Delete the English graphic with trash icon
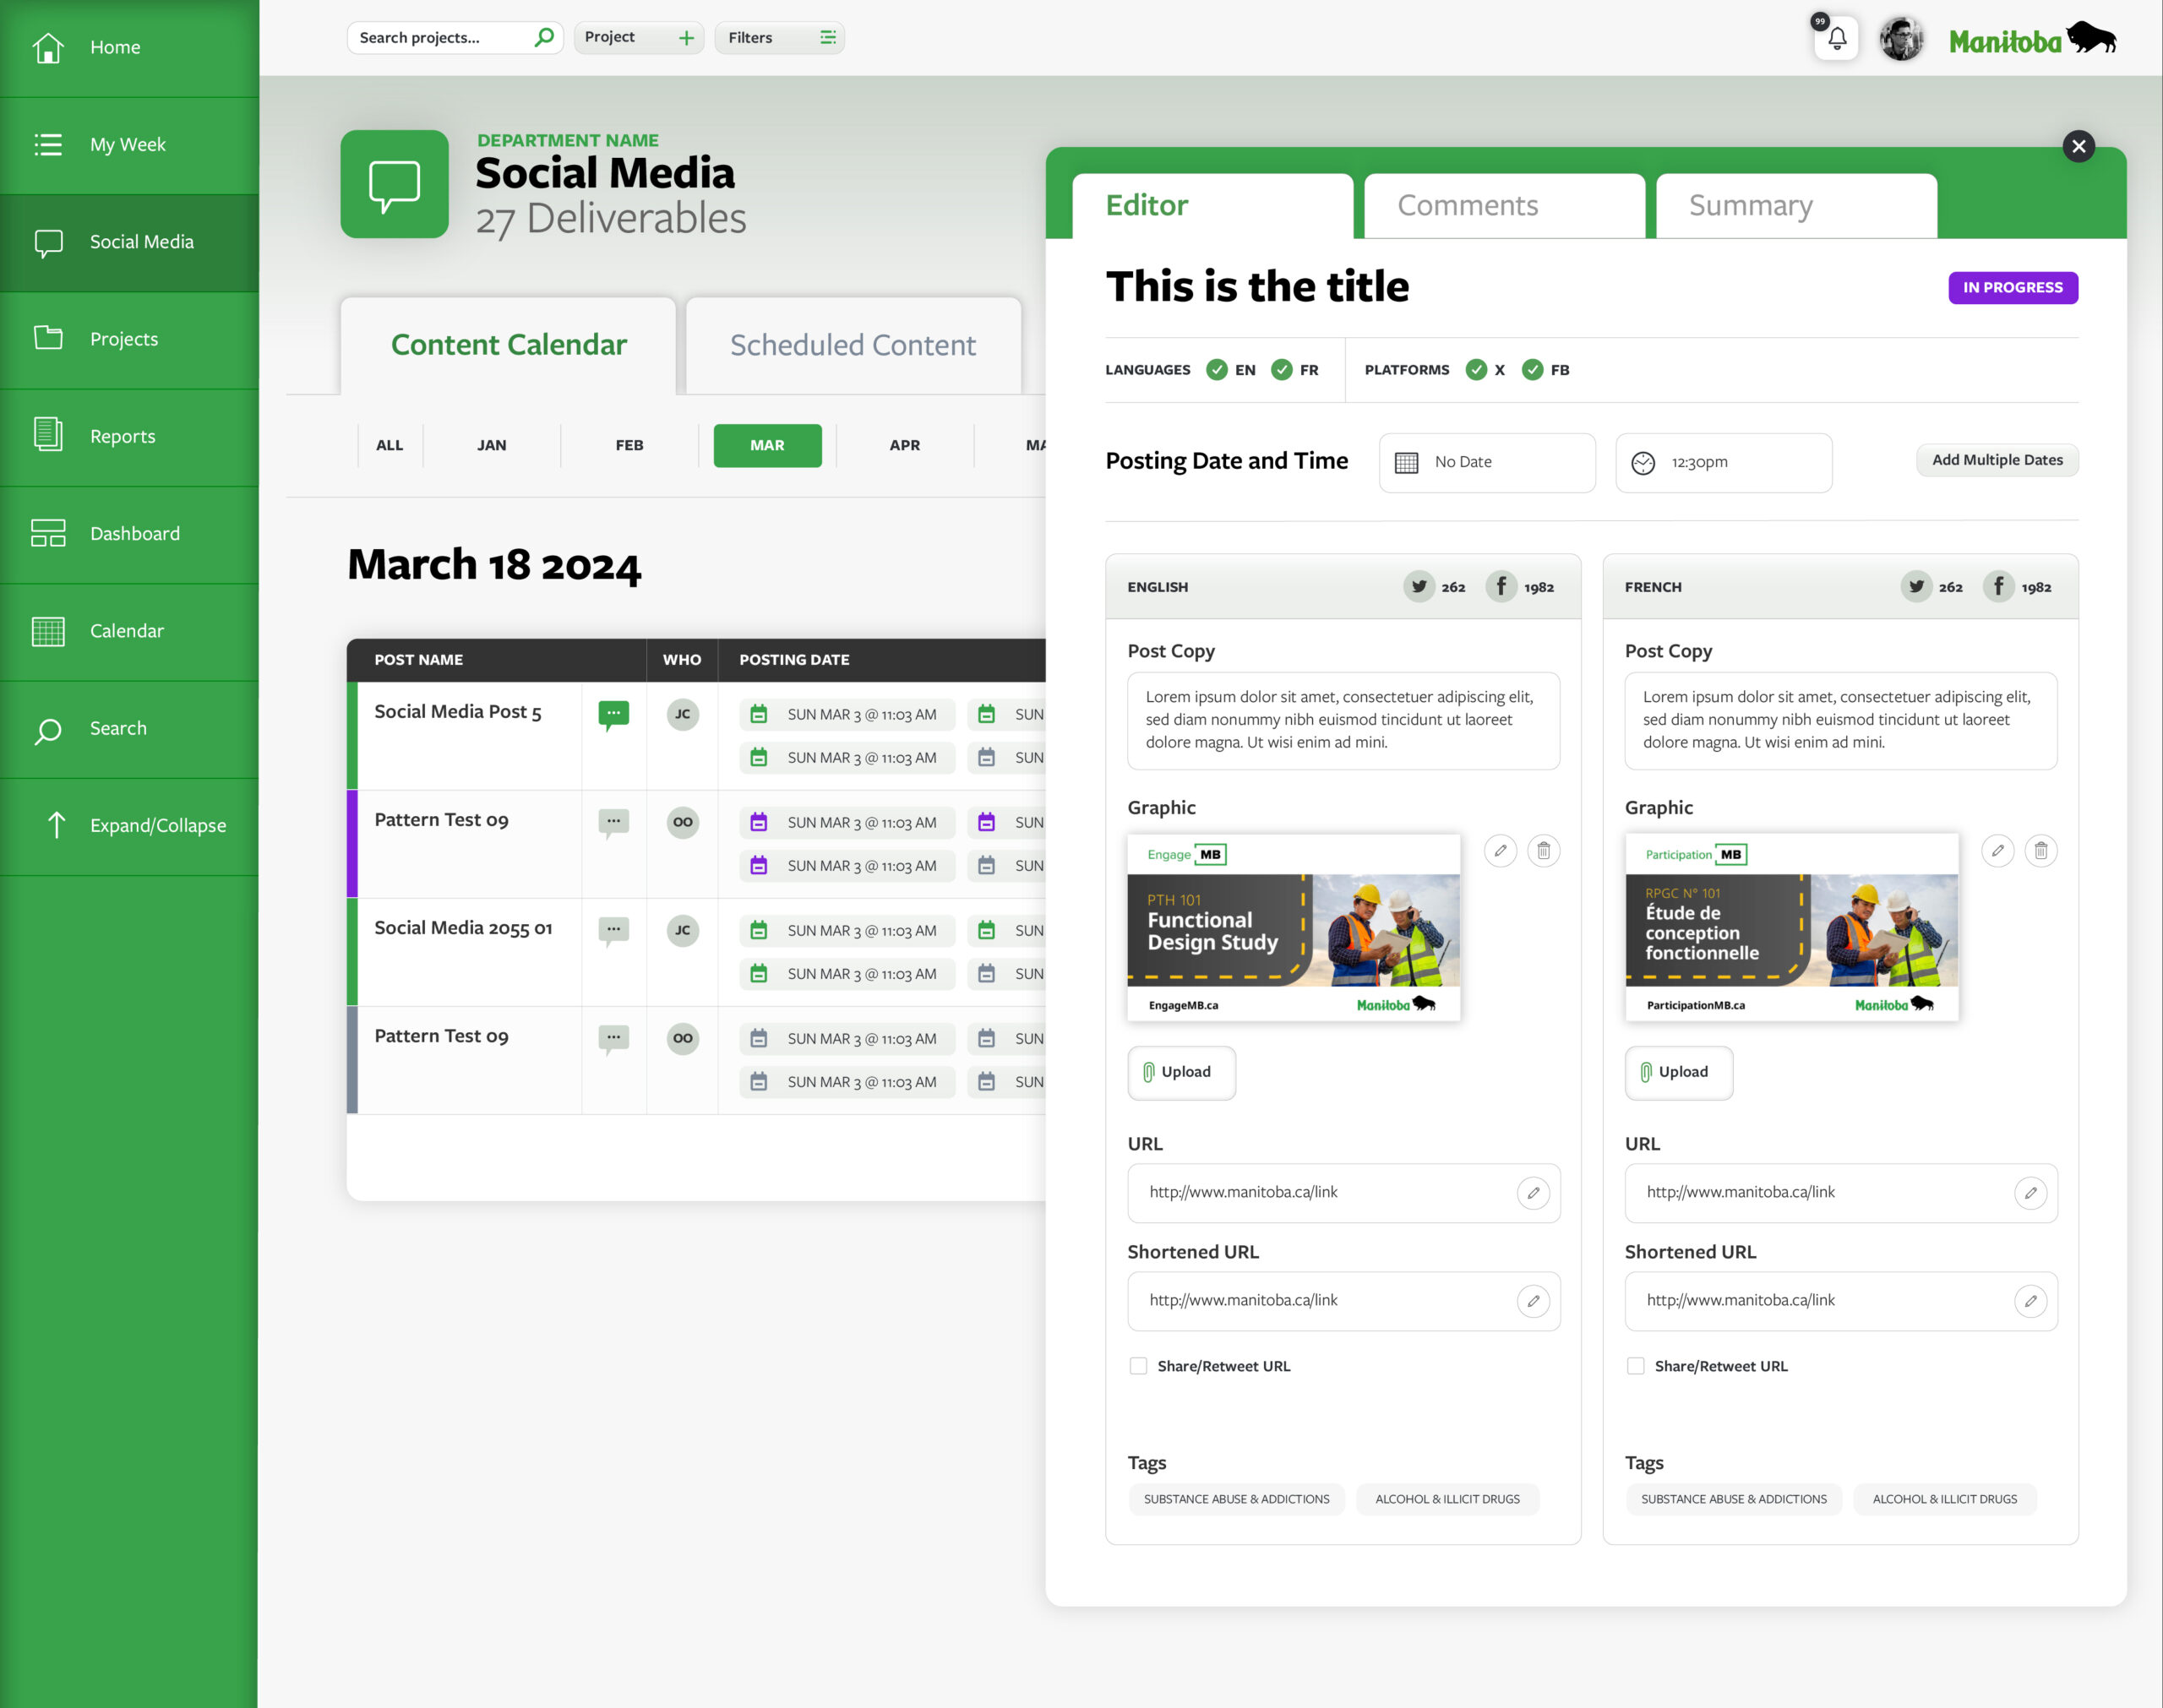The image size is (2163, 1708). pos(1543,851)
